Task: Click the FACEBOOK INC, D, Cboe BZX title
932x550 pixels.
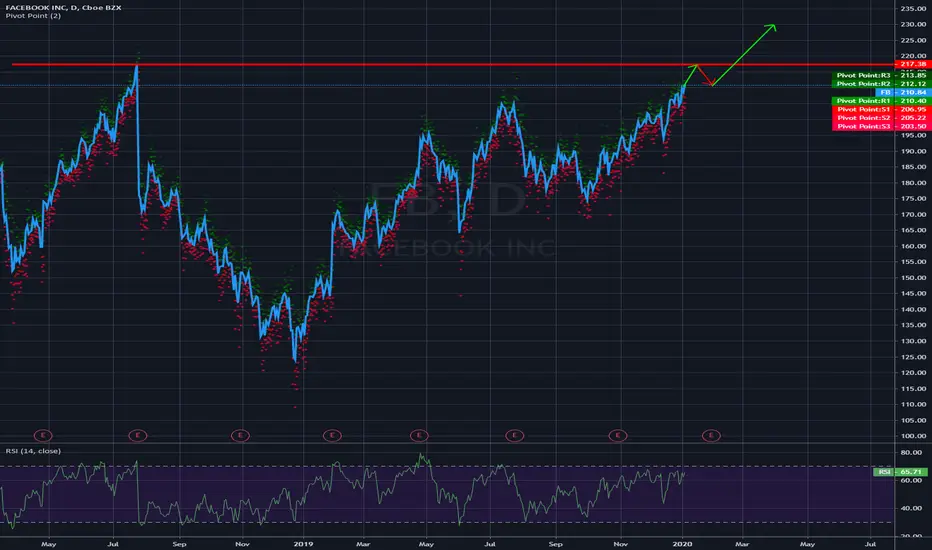Action: 63,7
